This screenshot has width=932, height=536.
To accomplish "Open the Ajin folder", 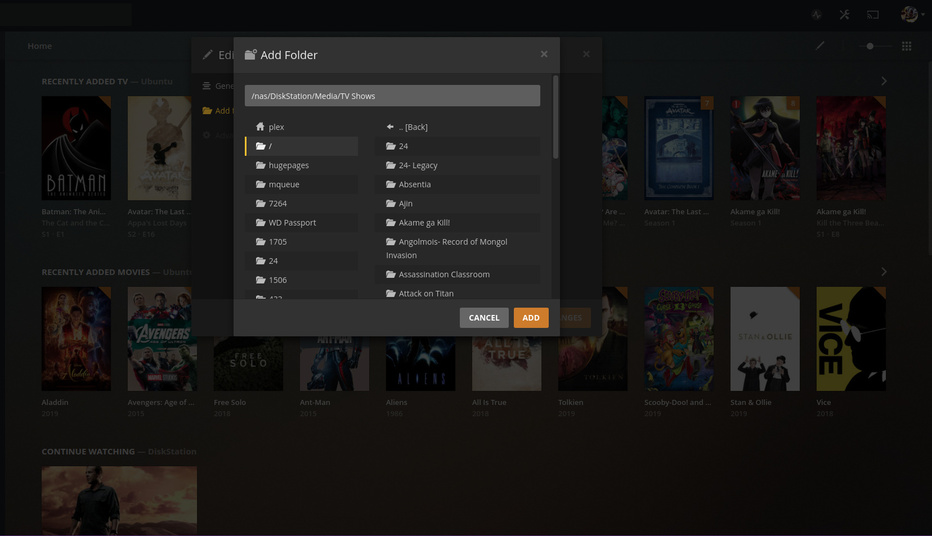I will pyautogui.click(x=458, y=203).
